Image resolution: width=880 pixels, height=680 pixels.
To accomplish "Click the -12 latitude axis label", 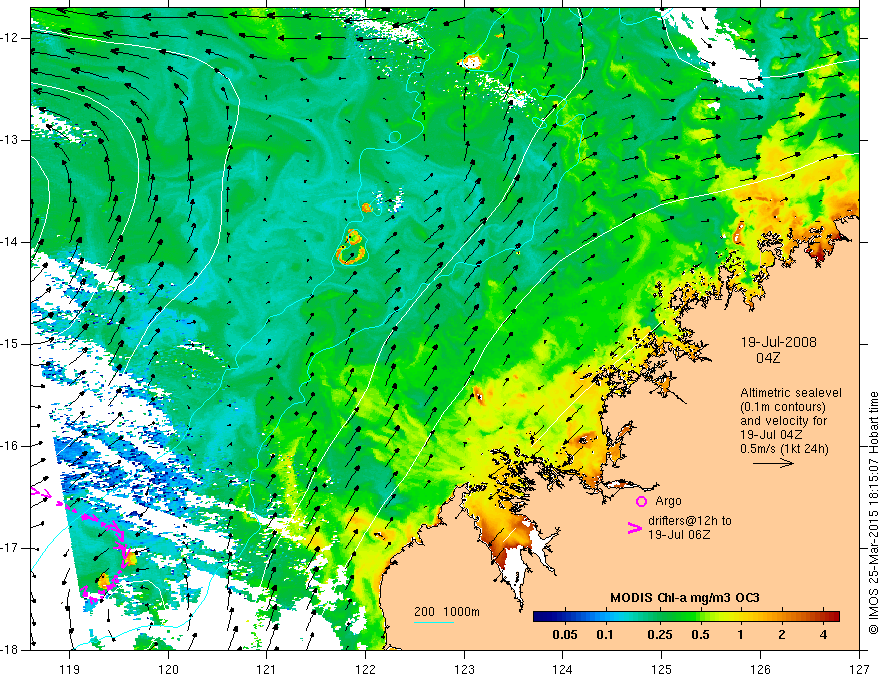I will coord(11,38).
